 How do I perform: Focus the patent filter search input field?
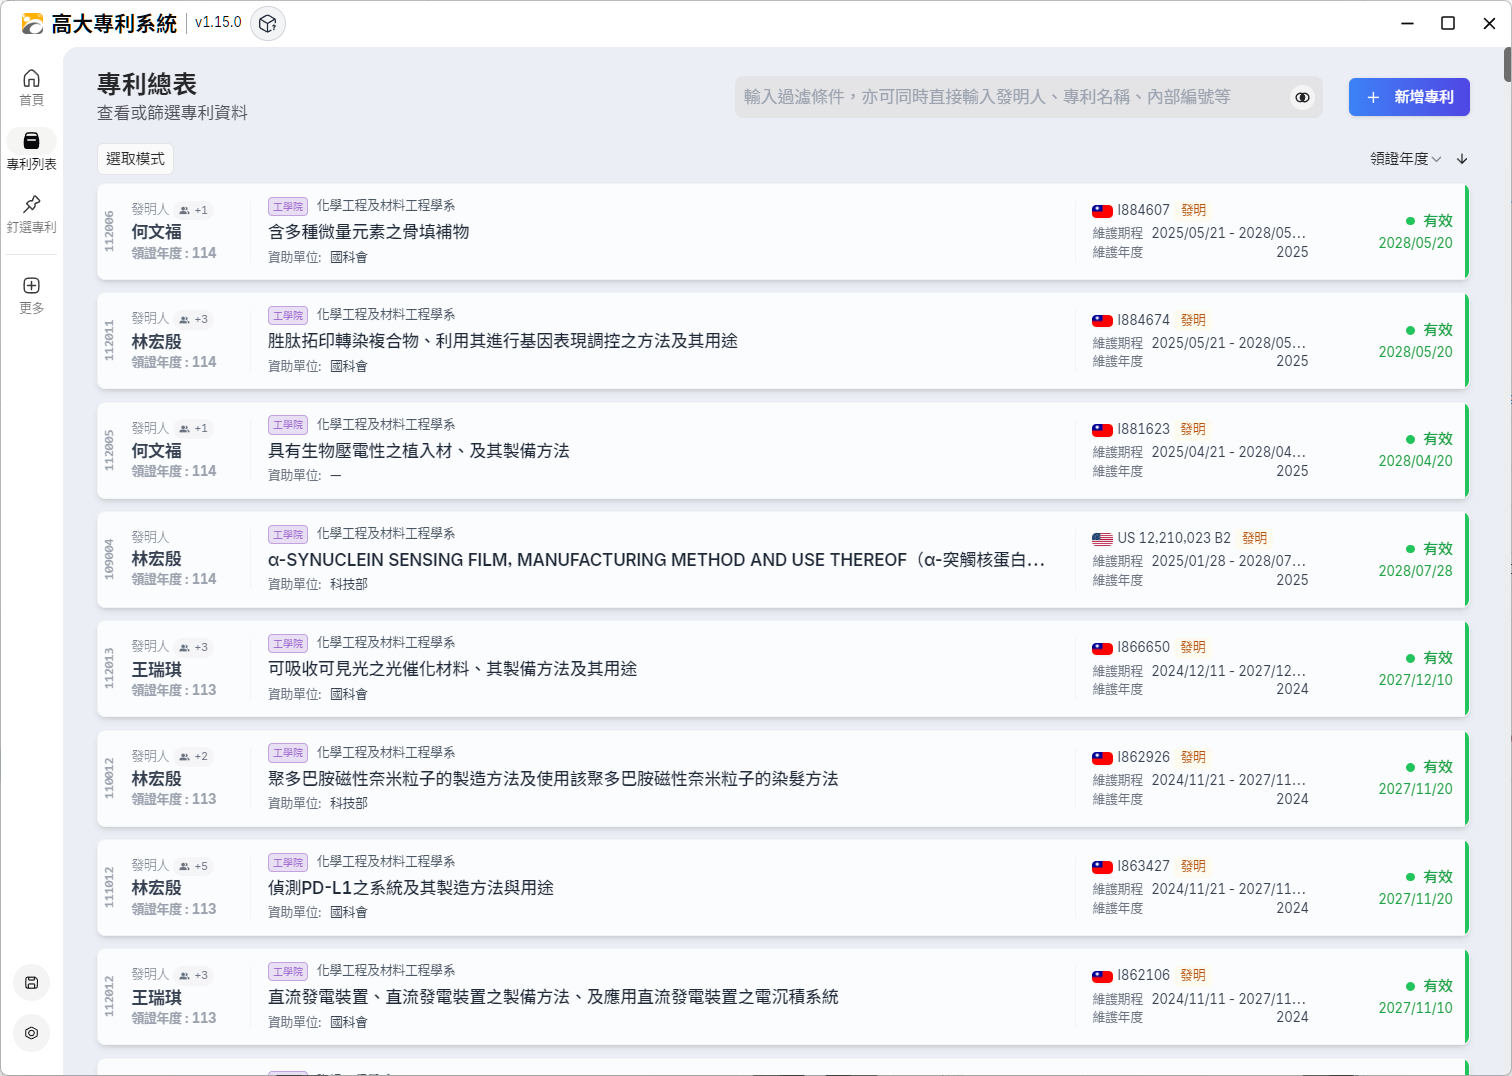pyautogui.click(x=1010, y=97)
